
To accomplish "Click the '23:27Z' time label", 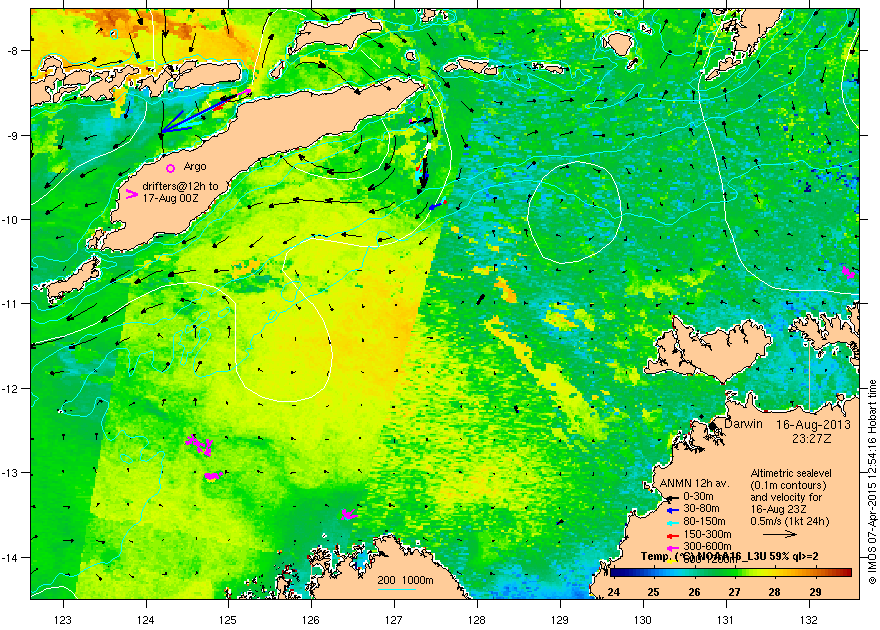I will [812, 438].
